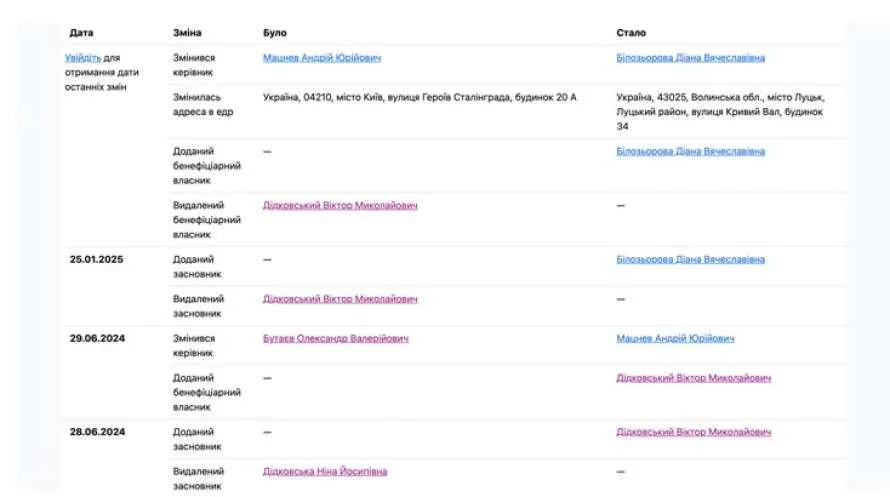The image size is (890, 497).
Task: Click the Увійдіть login link
Action: coord(83,58)
